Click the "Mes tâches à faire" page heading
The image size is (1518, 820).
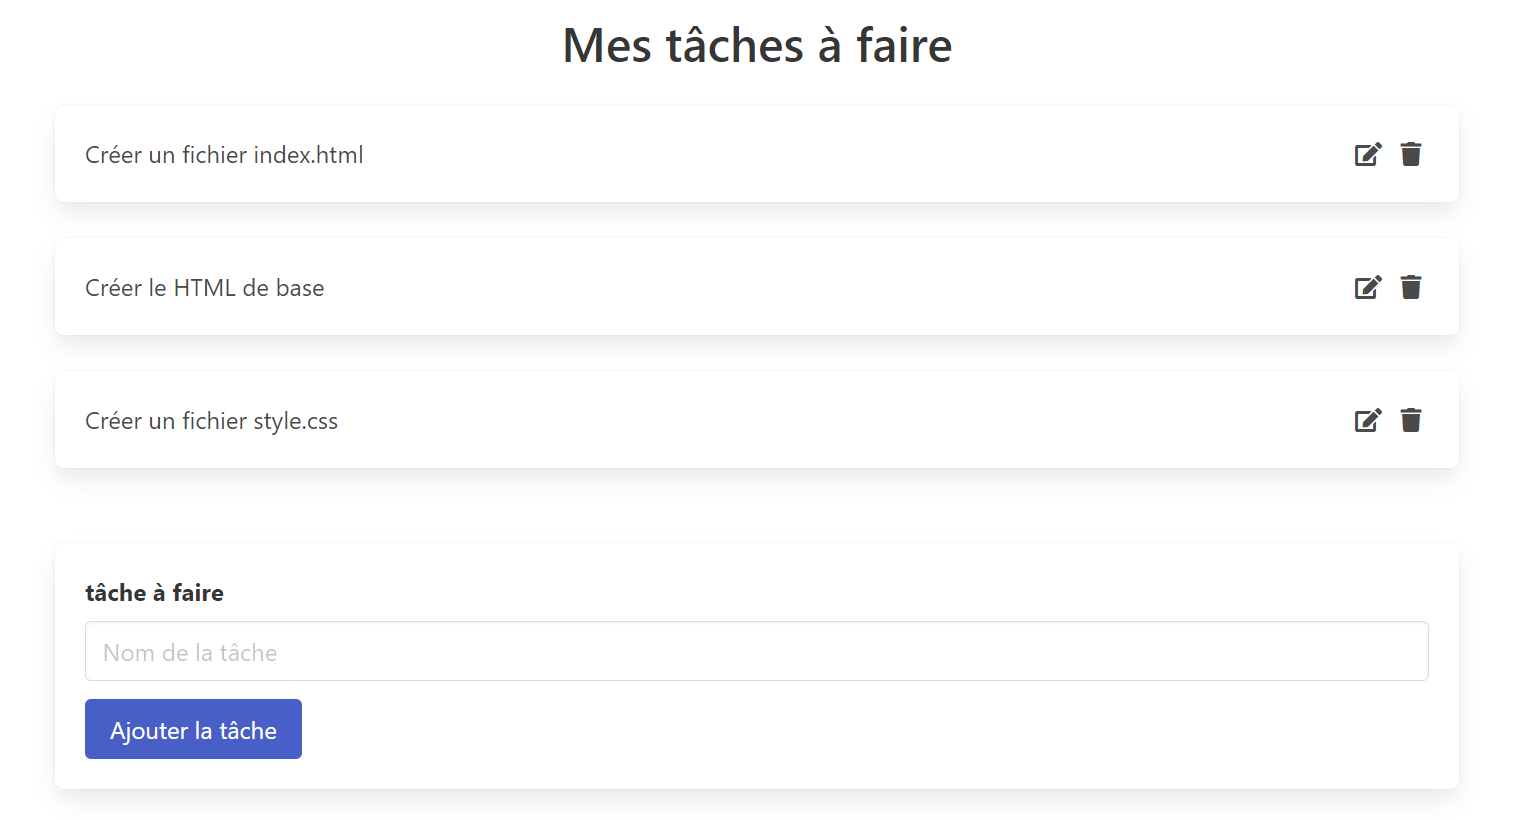(757, 45)
